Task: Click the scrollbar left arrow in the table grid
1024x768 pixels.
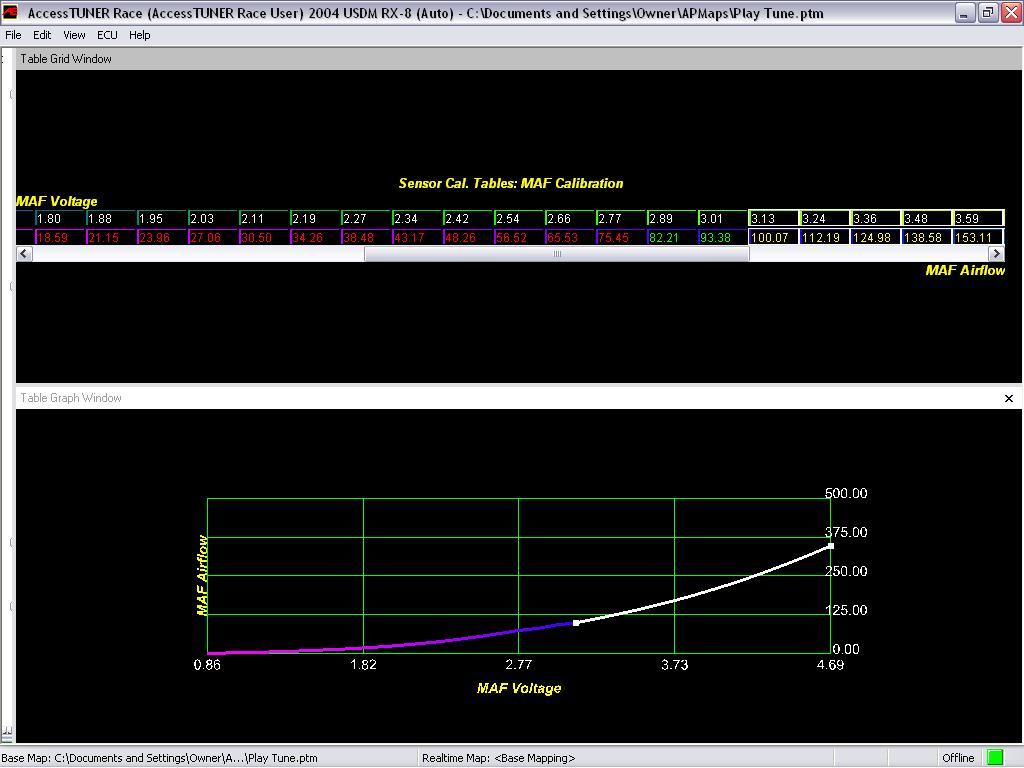Action: pos(24,254)
